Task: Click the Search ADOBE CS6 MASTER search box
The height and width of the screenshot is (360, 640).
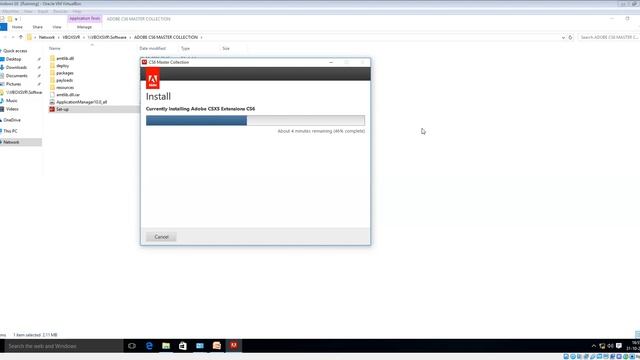Action: 608,37
